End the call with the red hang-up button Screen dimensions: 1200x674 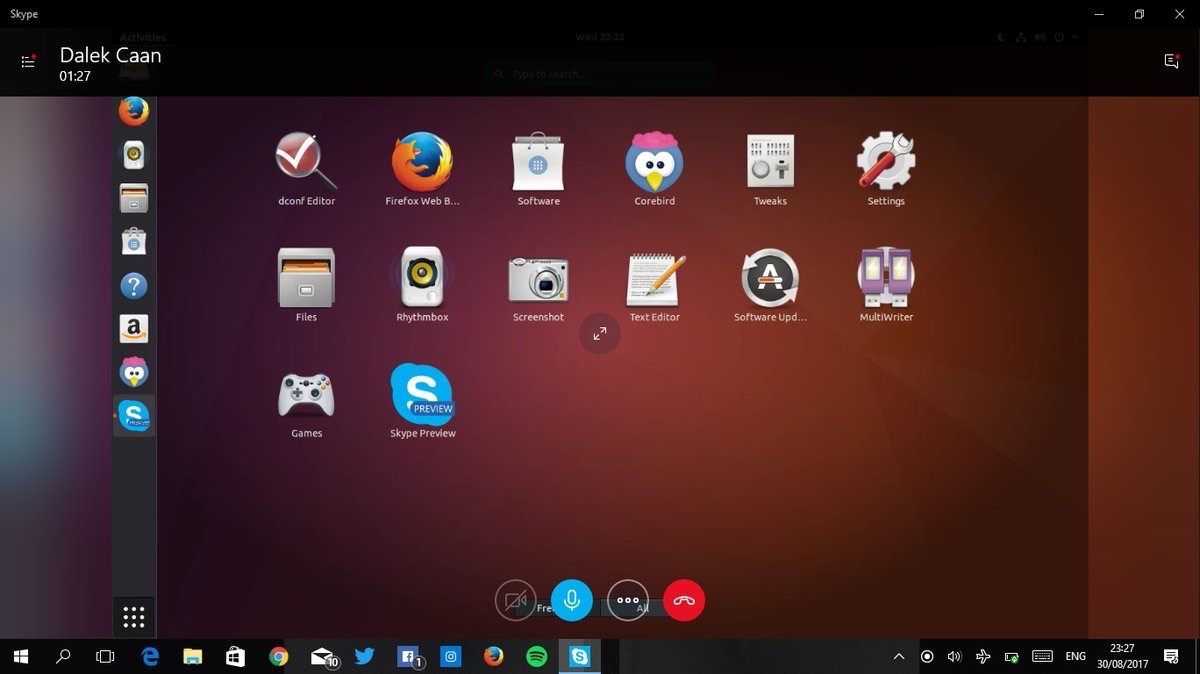tap(684, 601)
